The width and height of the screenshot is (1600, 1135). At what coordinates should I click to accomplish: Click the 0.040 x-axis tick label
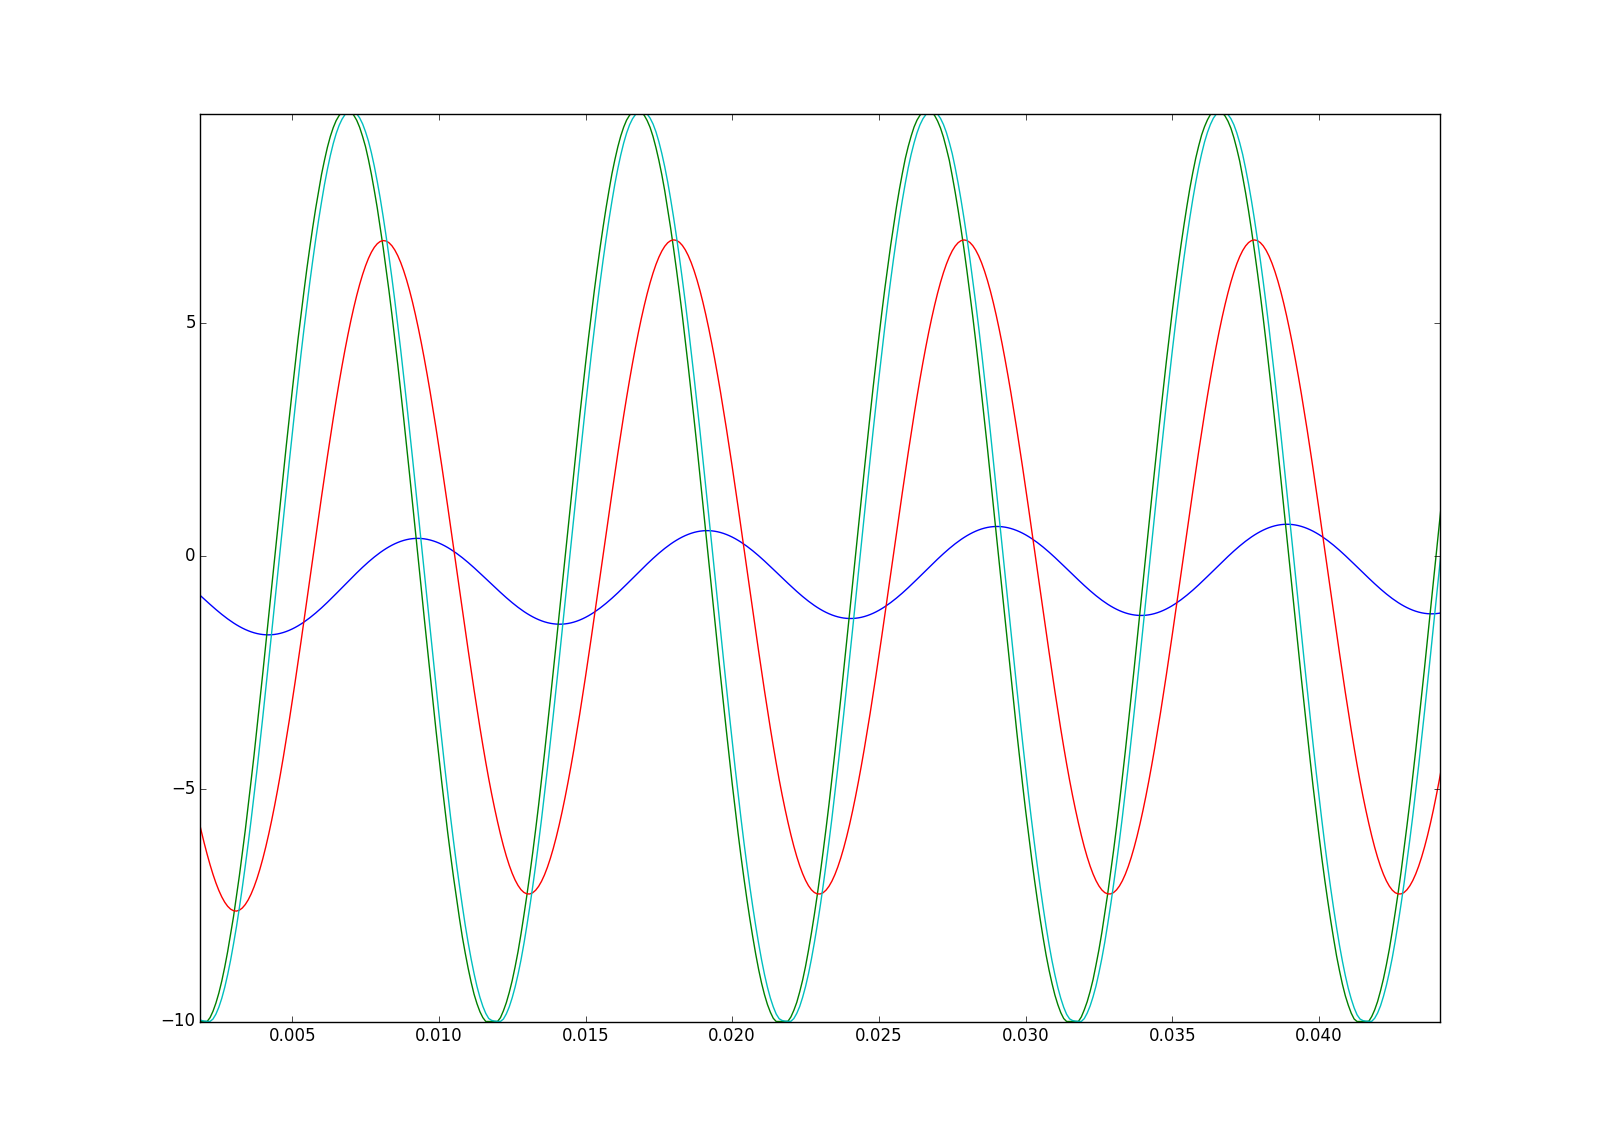point(1318,1036)
